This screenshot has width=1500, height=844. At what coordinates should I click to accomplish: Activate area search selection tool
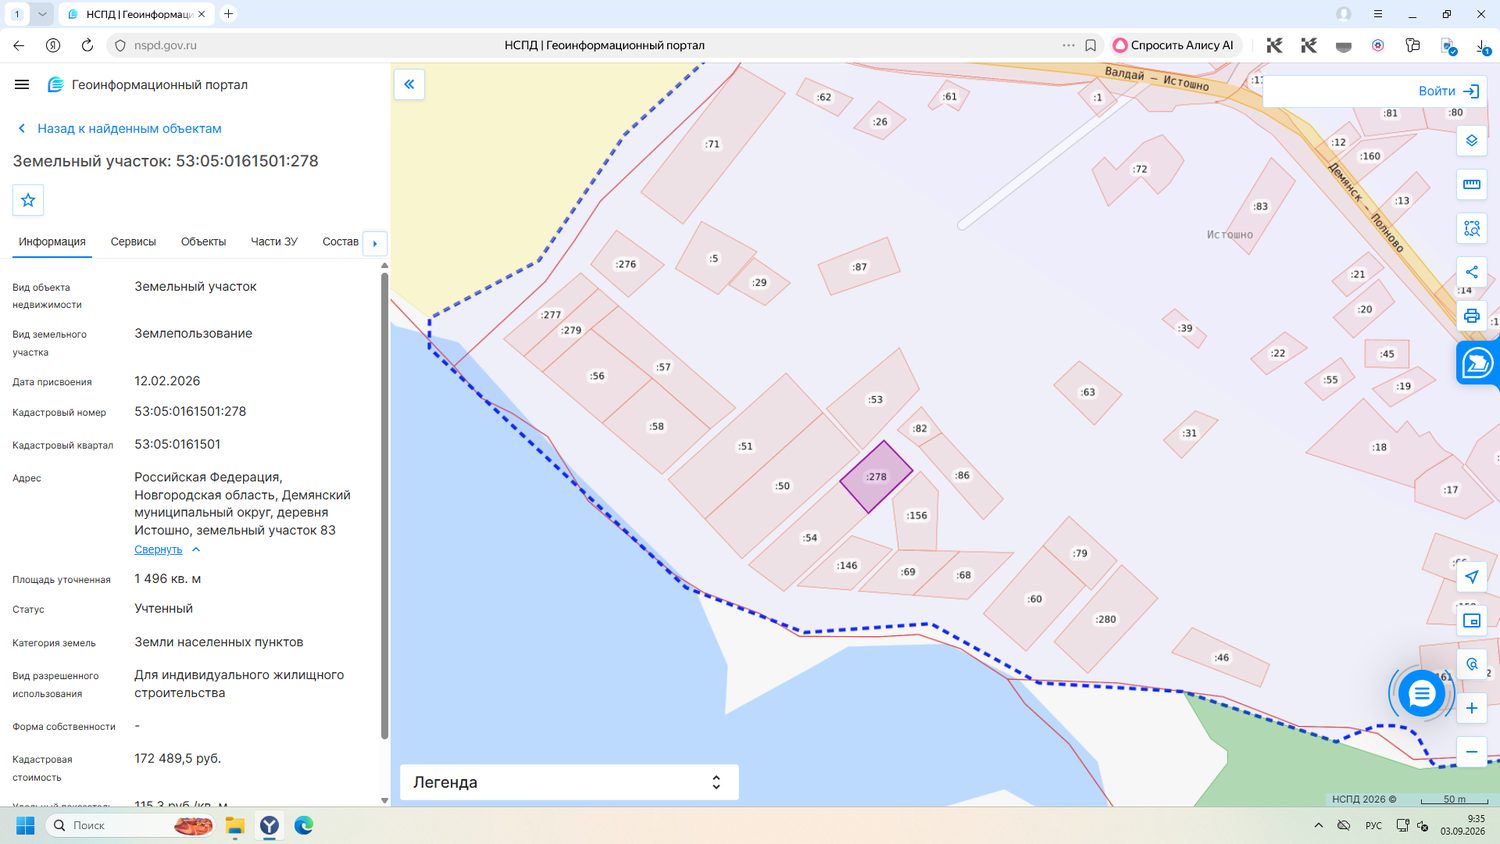[1471, 228]
